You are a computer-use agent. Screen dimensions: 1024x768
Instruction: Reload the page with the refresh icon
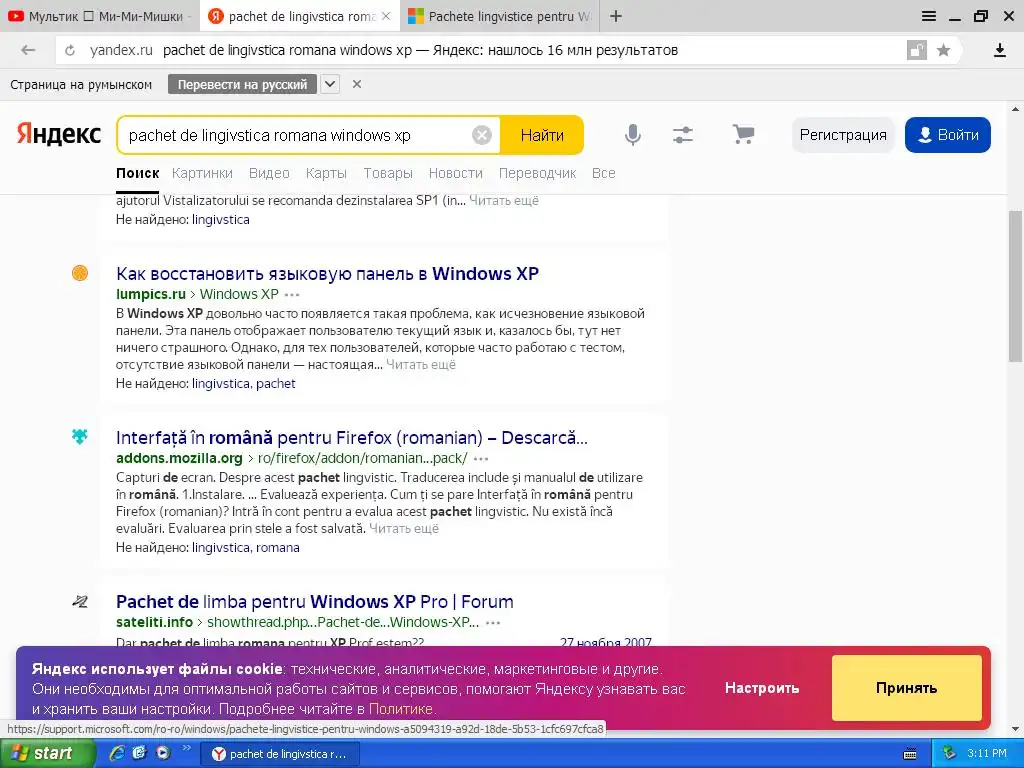70,50
